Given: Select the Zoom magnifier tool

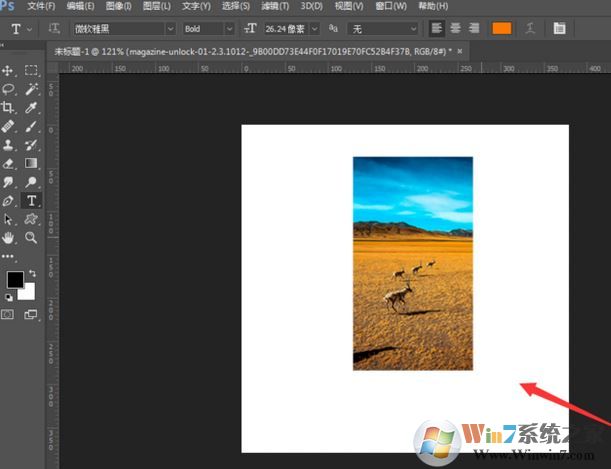Looking at the screenshot, I should [x=31, y=238].
